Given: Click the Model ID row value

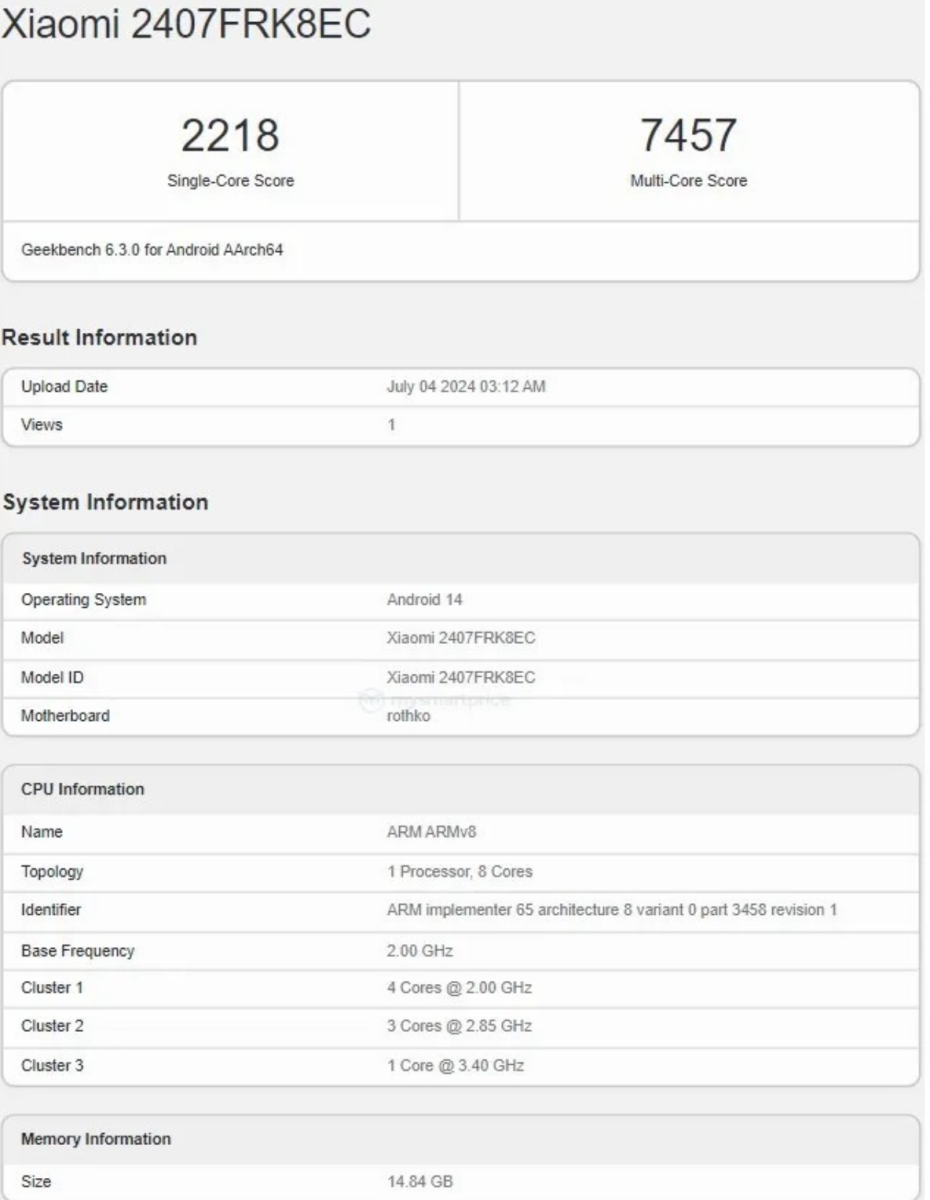Looking at the screenshot, I should (461, 678).
